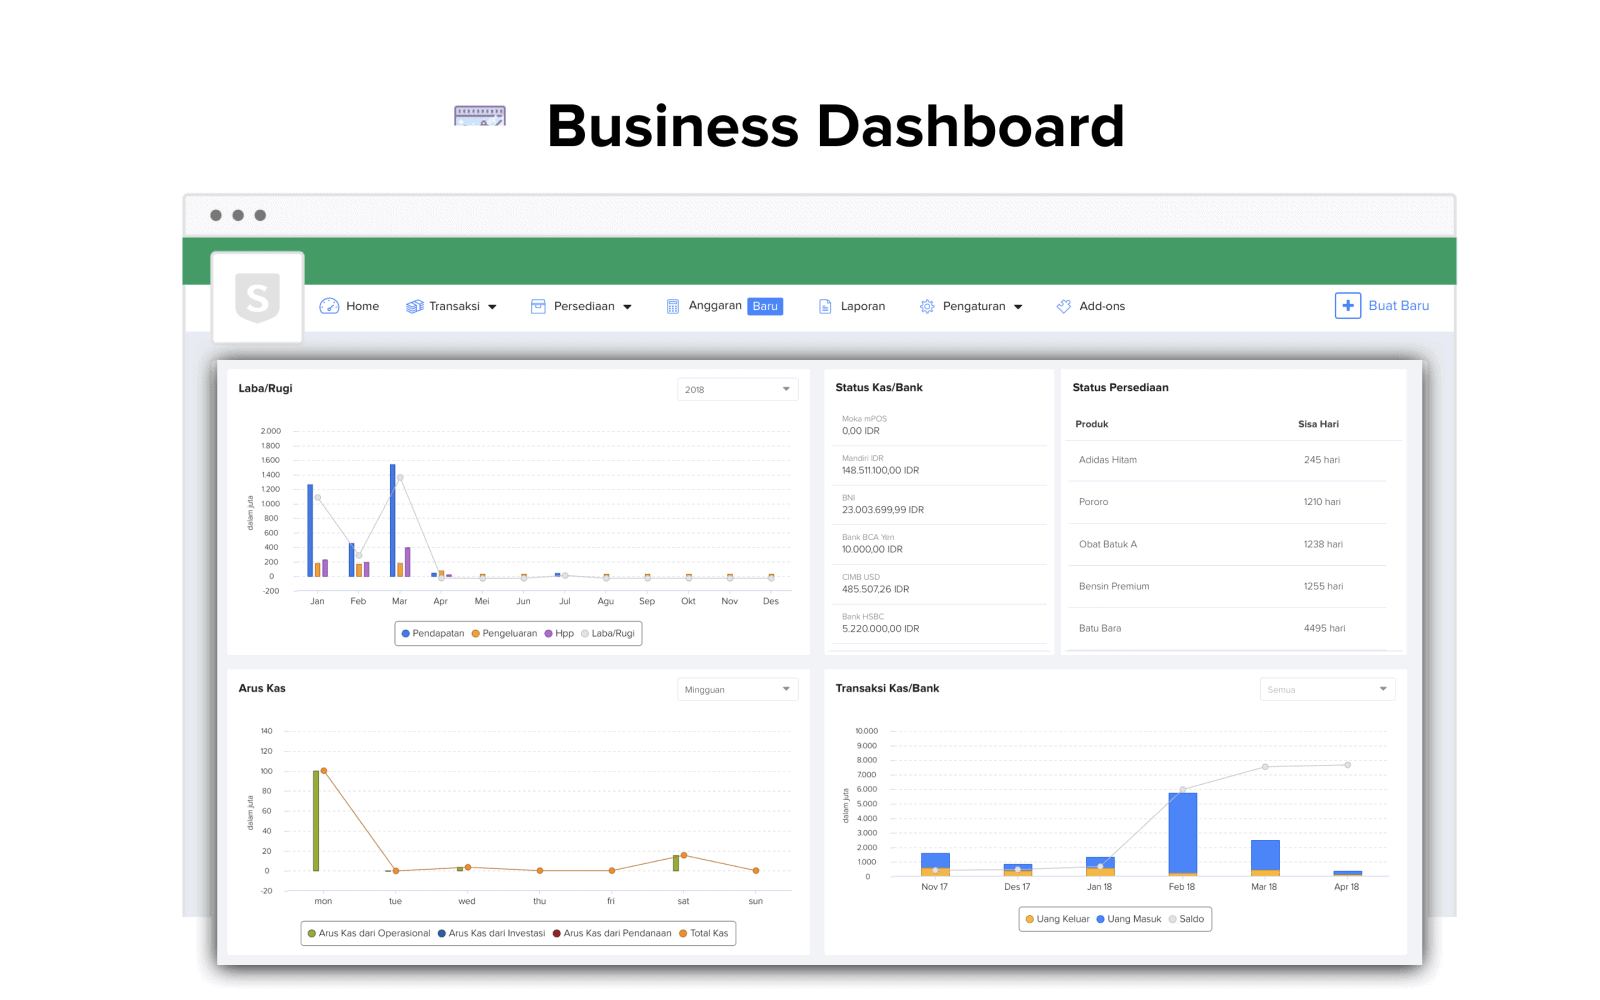The width and height of the screenshot is (1600, 1000).
Task: Click the Home speedometer icon
Action: click(x=329, y=306)
